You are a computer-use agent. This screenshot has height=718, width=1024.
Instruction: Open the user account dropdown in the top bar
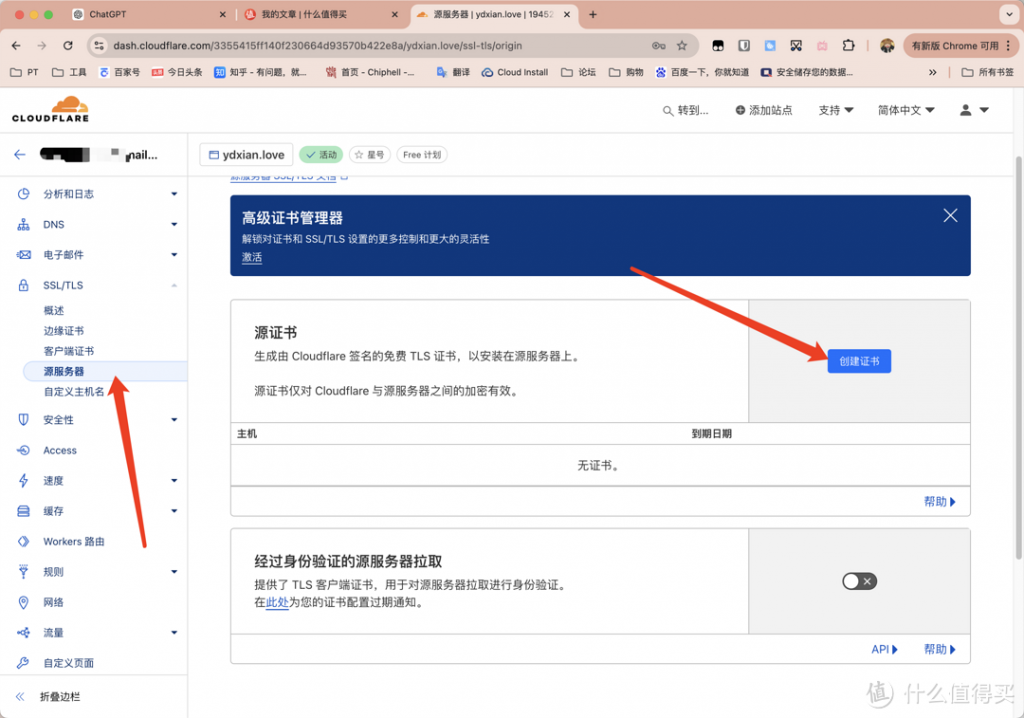971,110
